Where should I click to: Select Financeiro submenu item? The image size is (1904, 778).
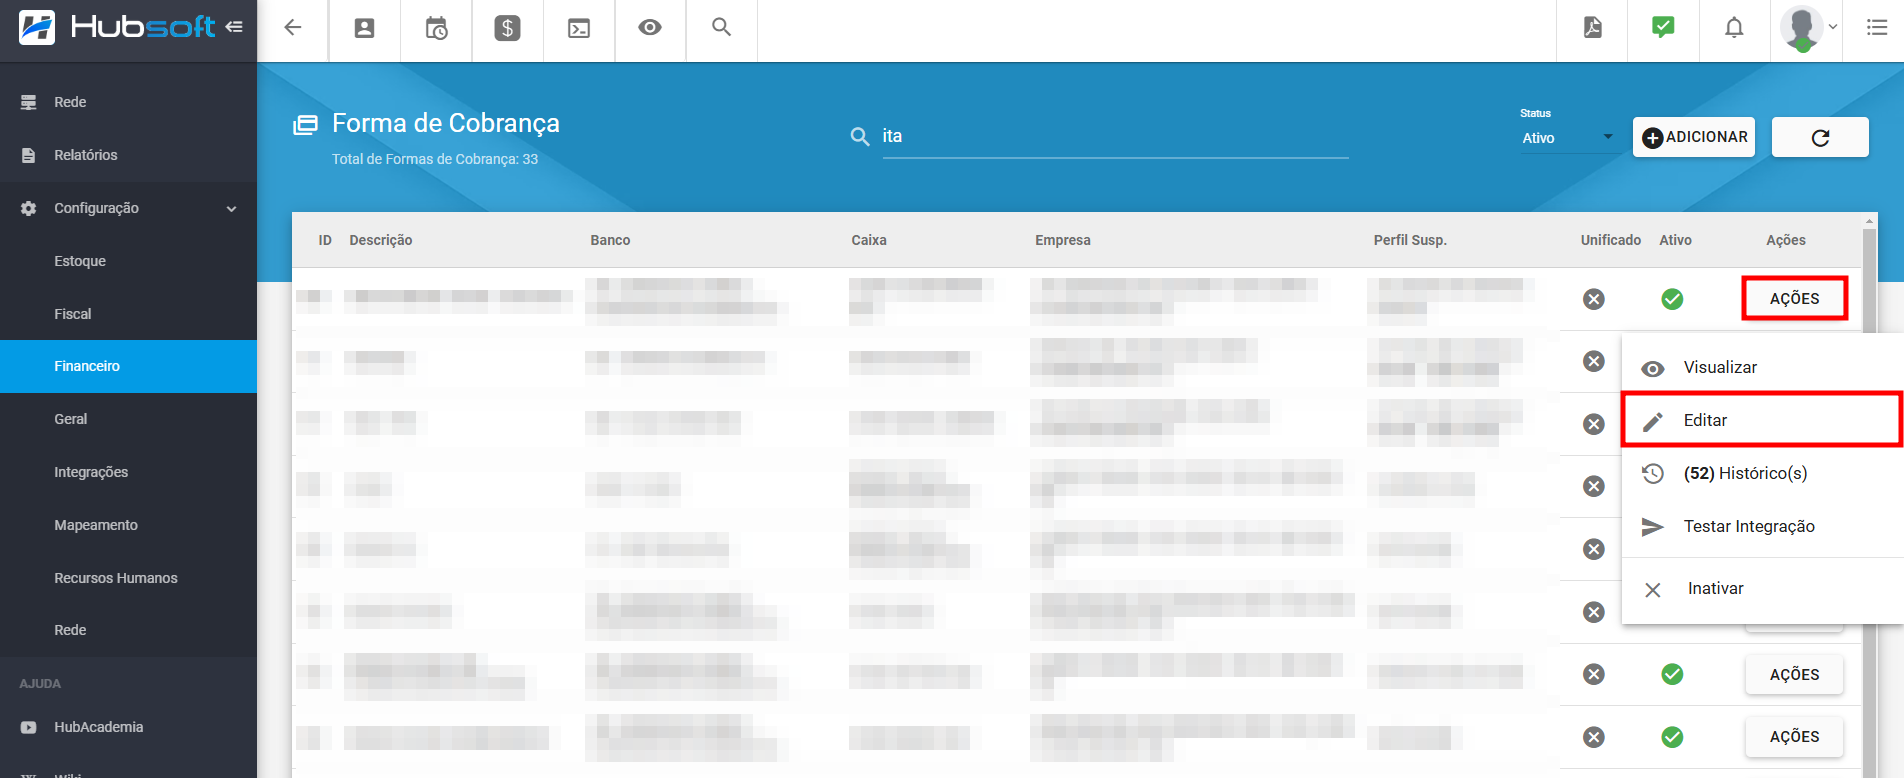coord(128,366)
